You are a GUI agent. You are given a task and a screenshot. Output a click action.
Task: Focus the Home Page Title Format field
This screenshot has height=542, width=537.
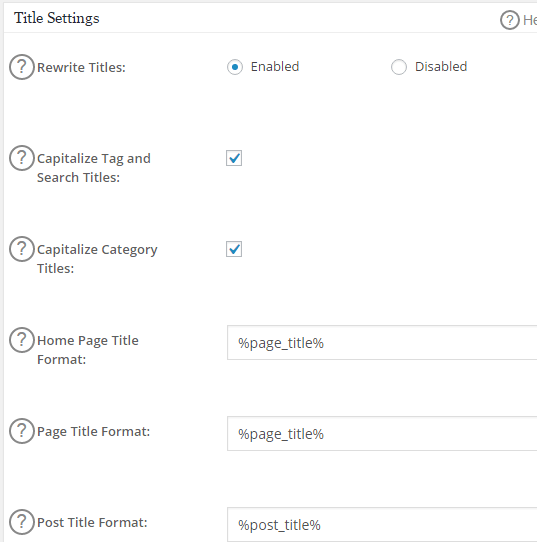tap(382, 343)
